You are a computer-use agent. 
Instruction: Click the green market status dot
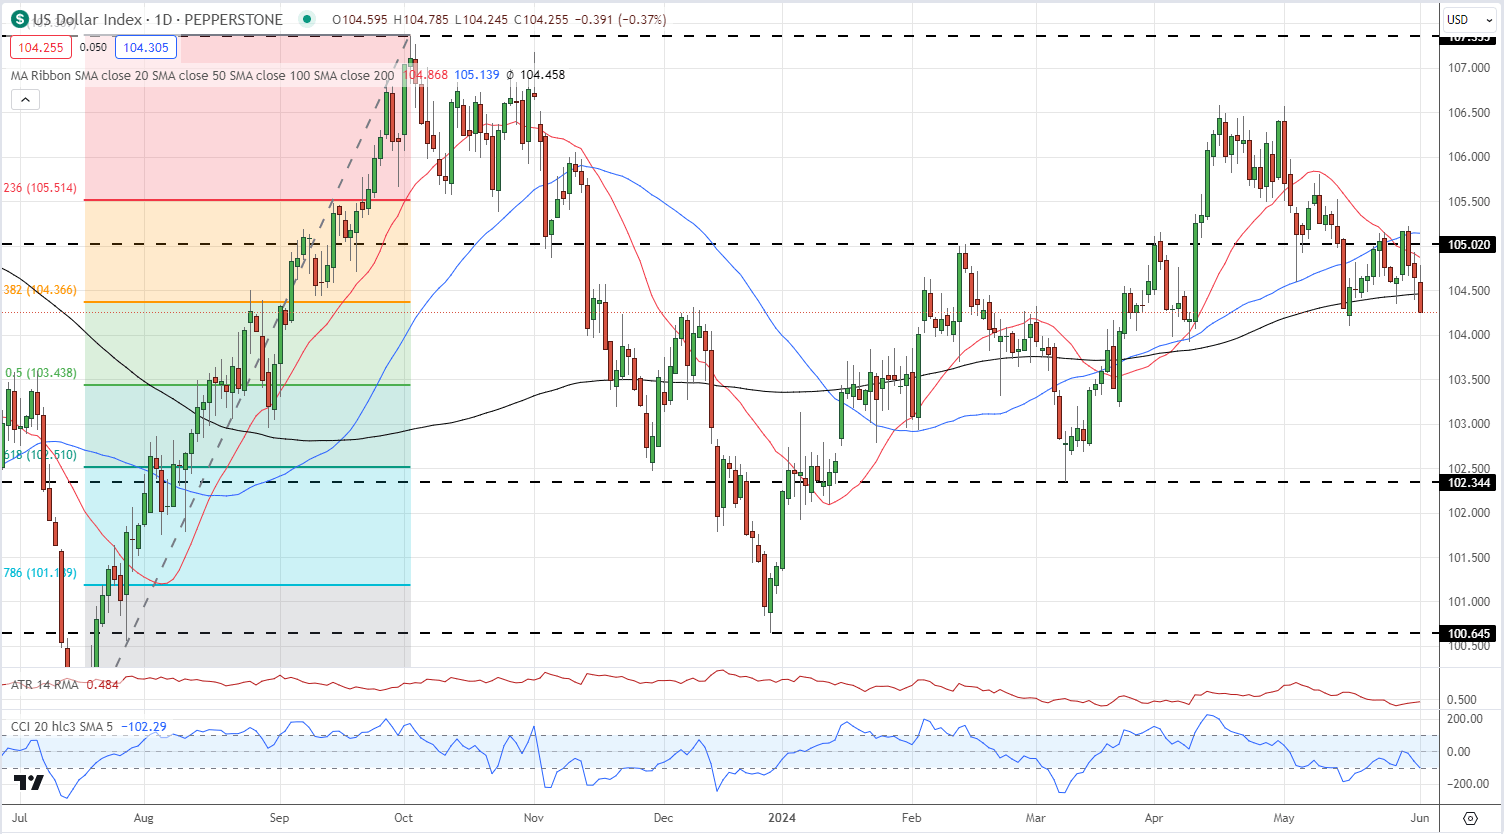[x=305, y=19]
